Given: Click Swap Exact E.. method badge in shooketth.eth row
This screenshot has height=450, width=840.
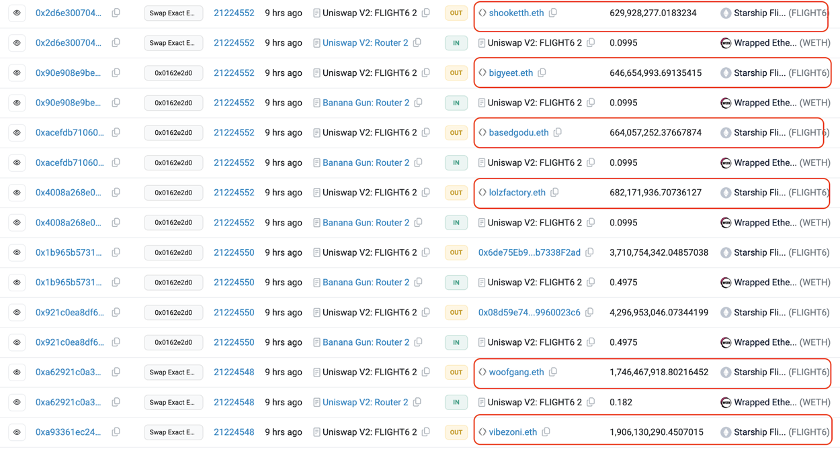Looking at the screenshot, I should click(x=174, y=13).
